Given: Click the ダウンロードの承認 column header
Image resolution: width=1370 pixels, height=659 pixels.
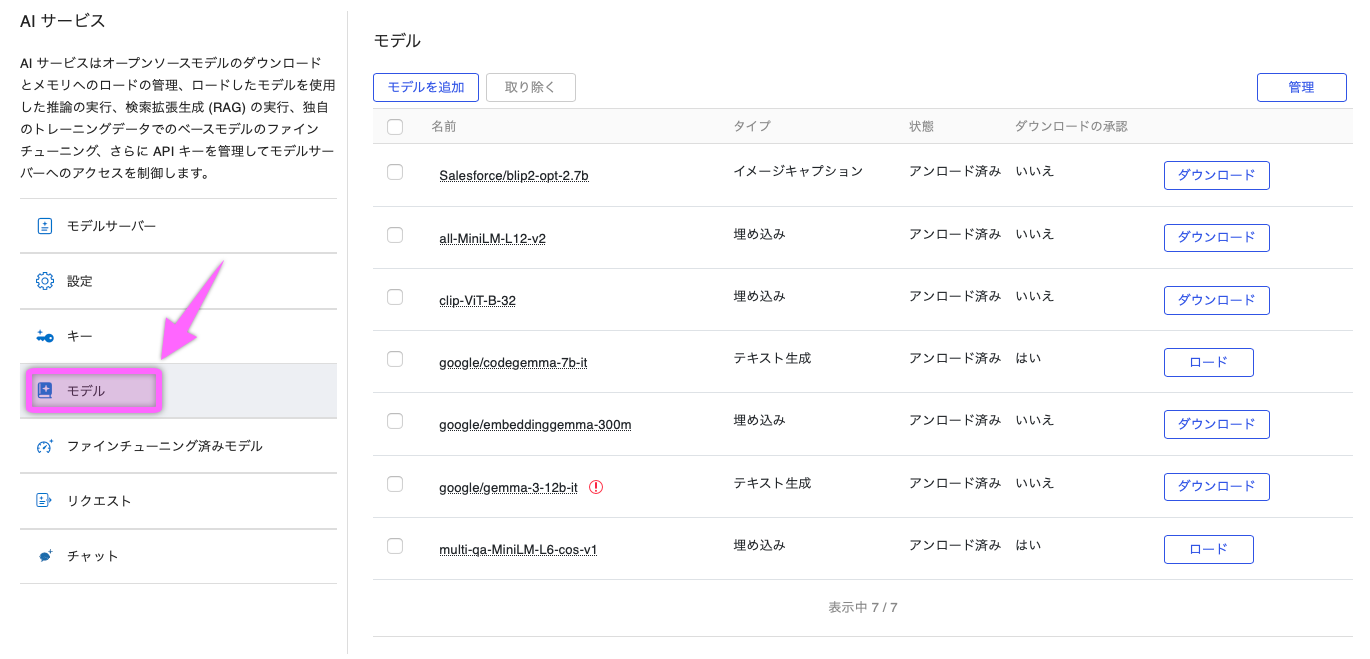Looking at the screenshot, I should [x=1071, y=126].
